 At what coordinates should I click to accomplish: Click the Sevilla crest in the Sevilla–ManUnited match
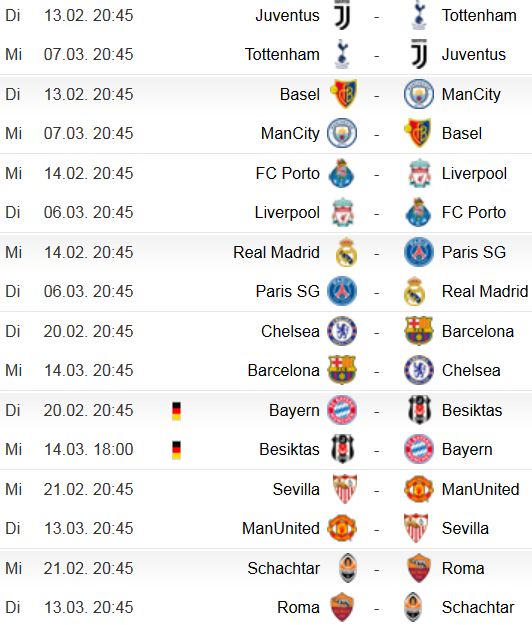point(345,489)
